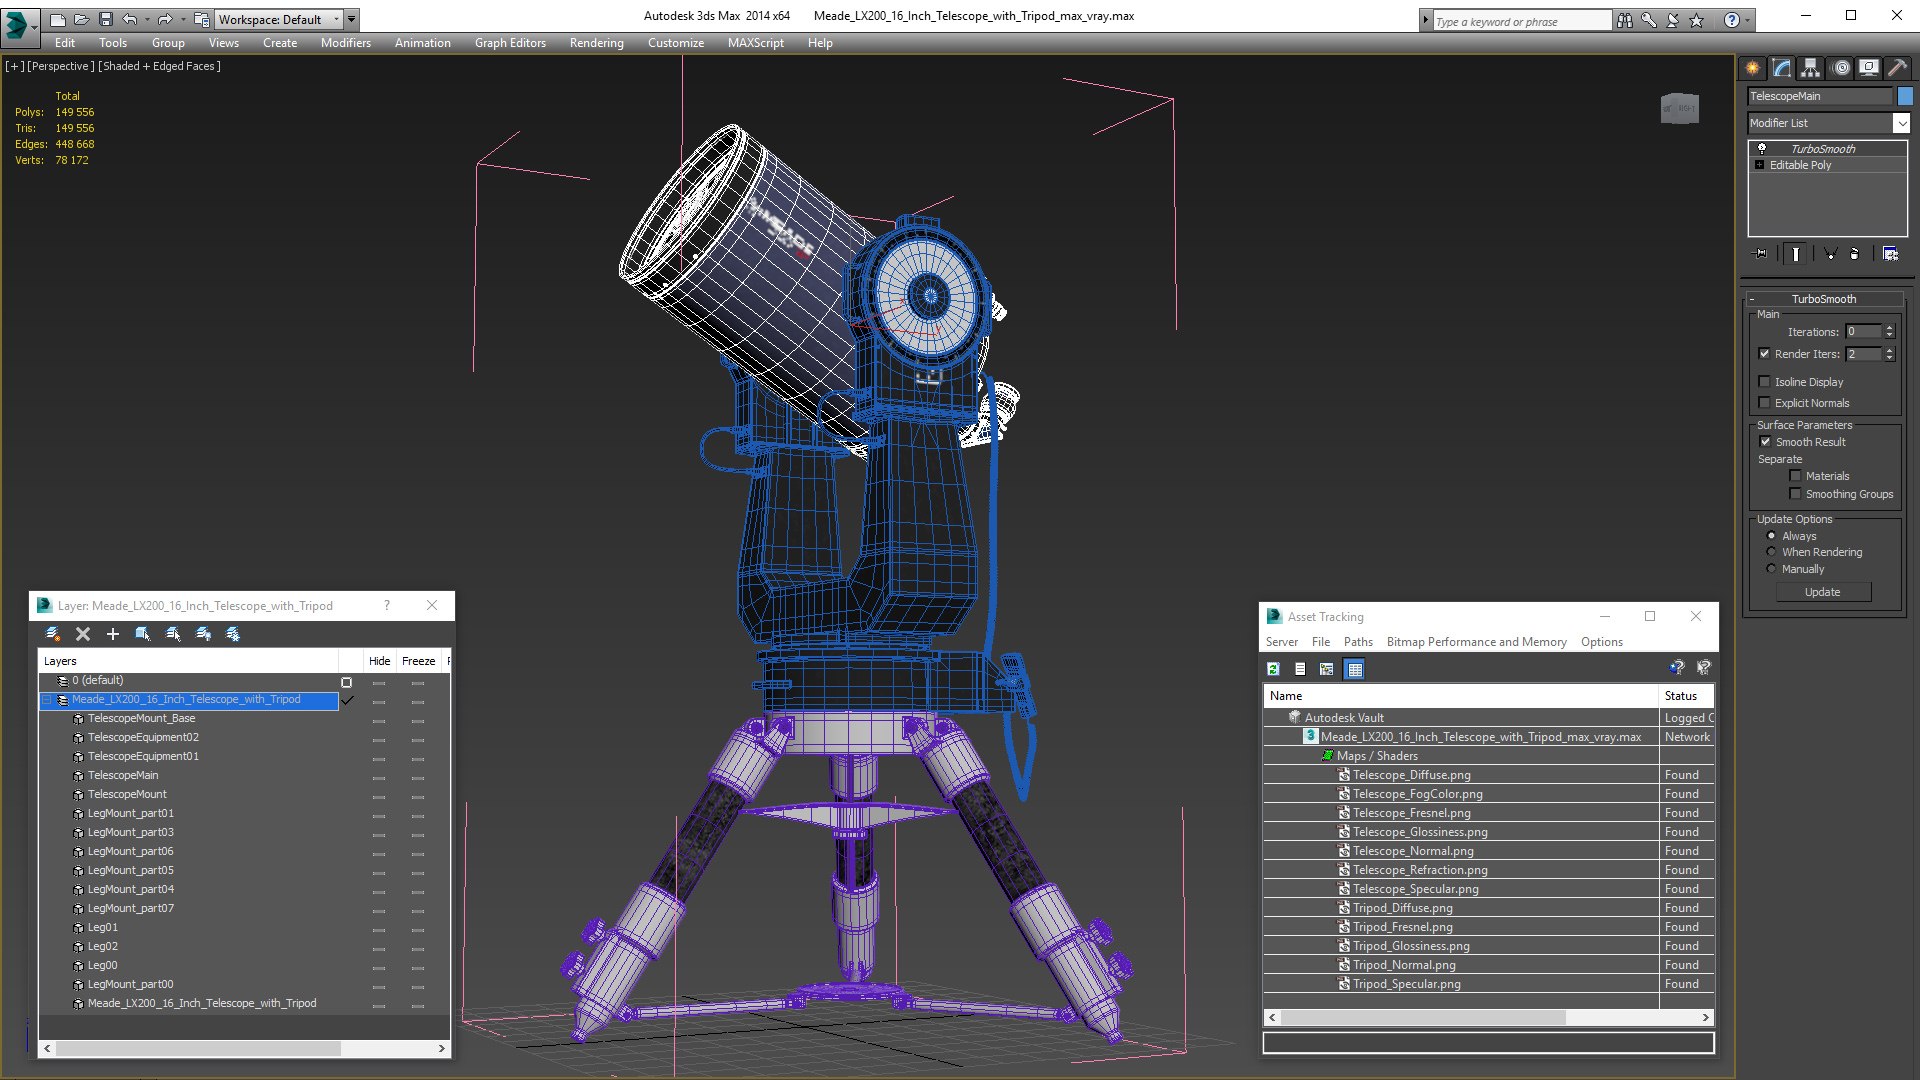
Task: Select the When Rendering update option
Action: click(x=1771, y=552)
